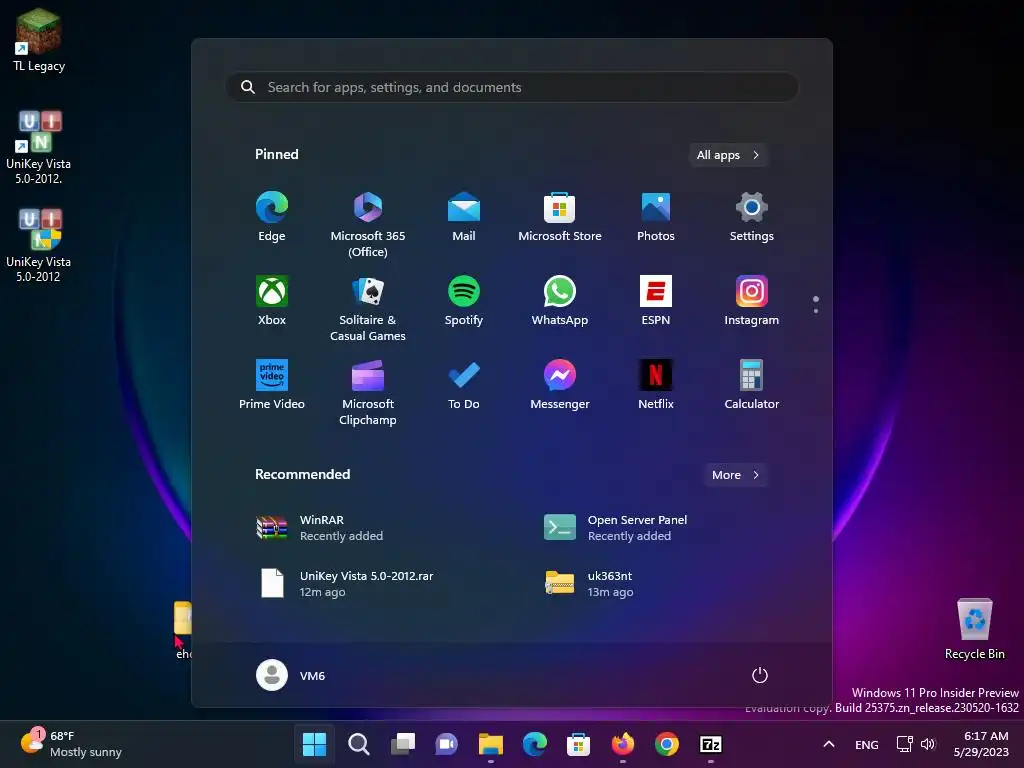Launch Netflix
This screenshot has height=768, width=1024.
656,385
